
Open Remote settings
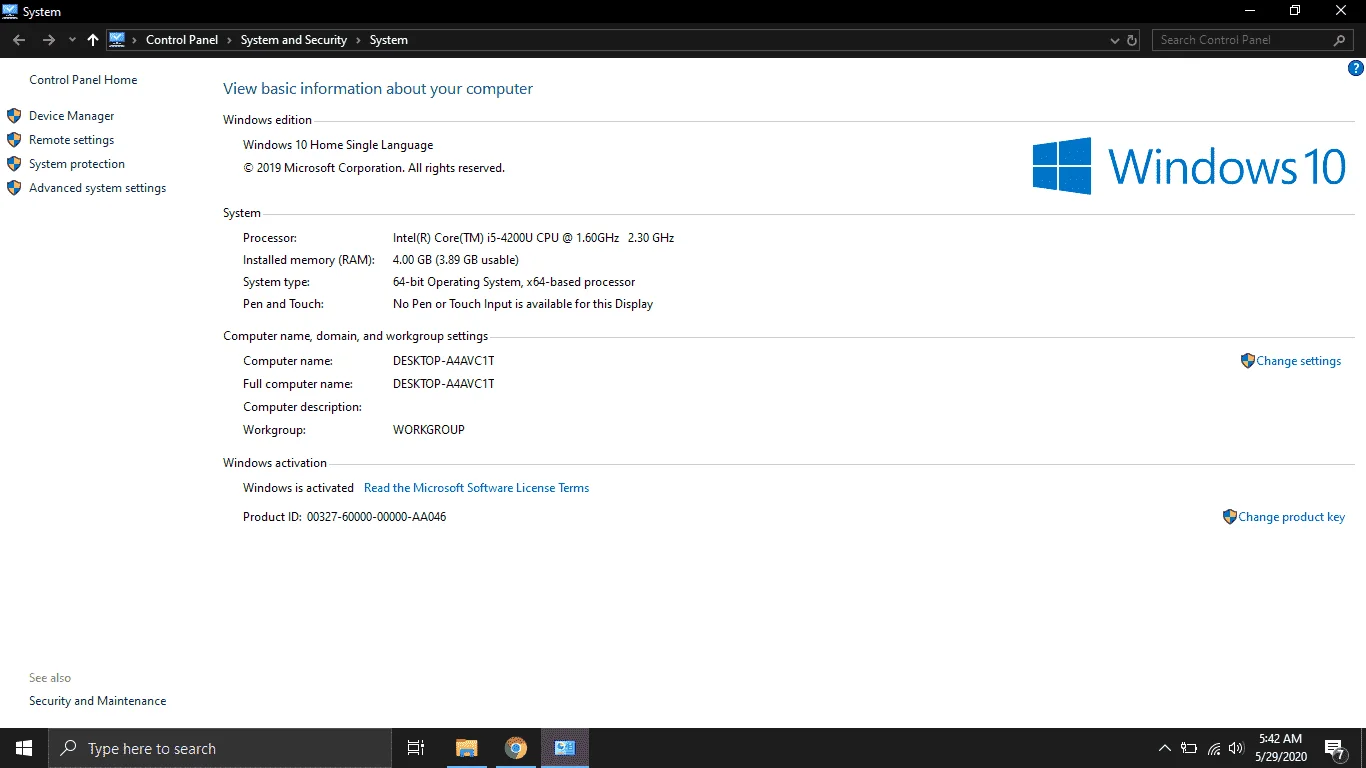click(x=71, y=140)
